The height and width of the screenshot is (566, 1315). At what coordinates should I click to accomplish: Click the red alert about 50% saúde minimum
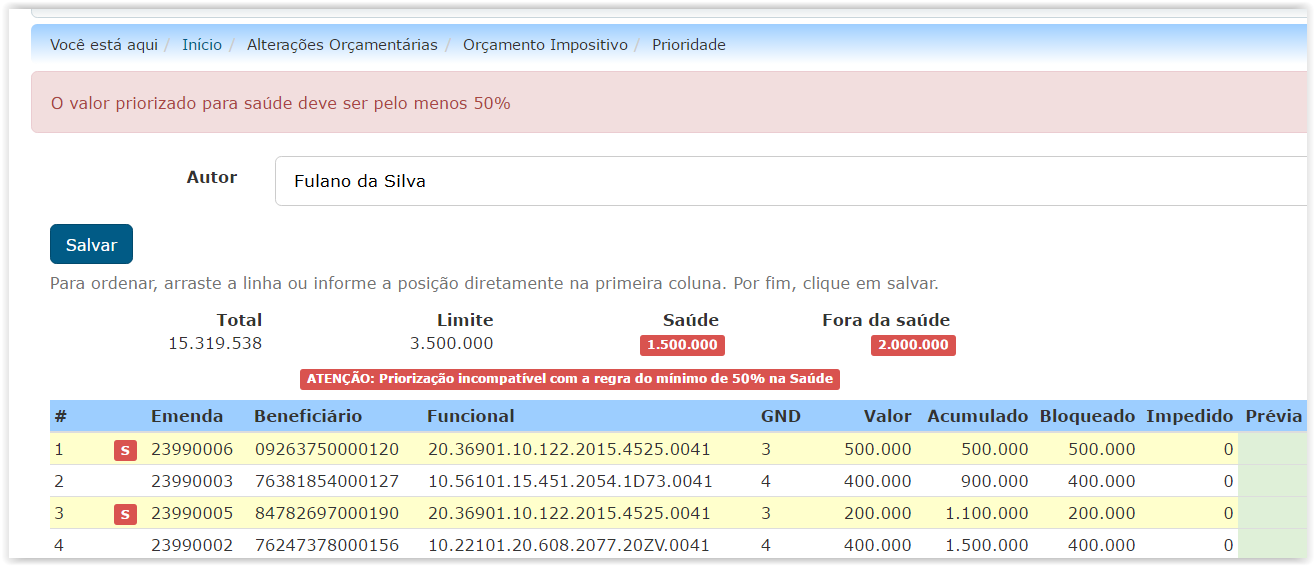[280, 103]
